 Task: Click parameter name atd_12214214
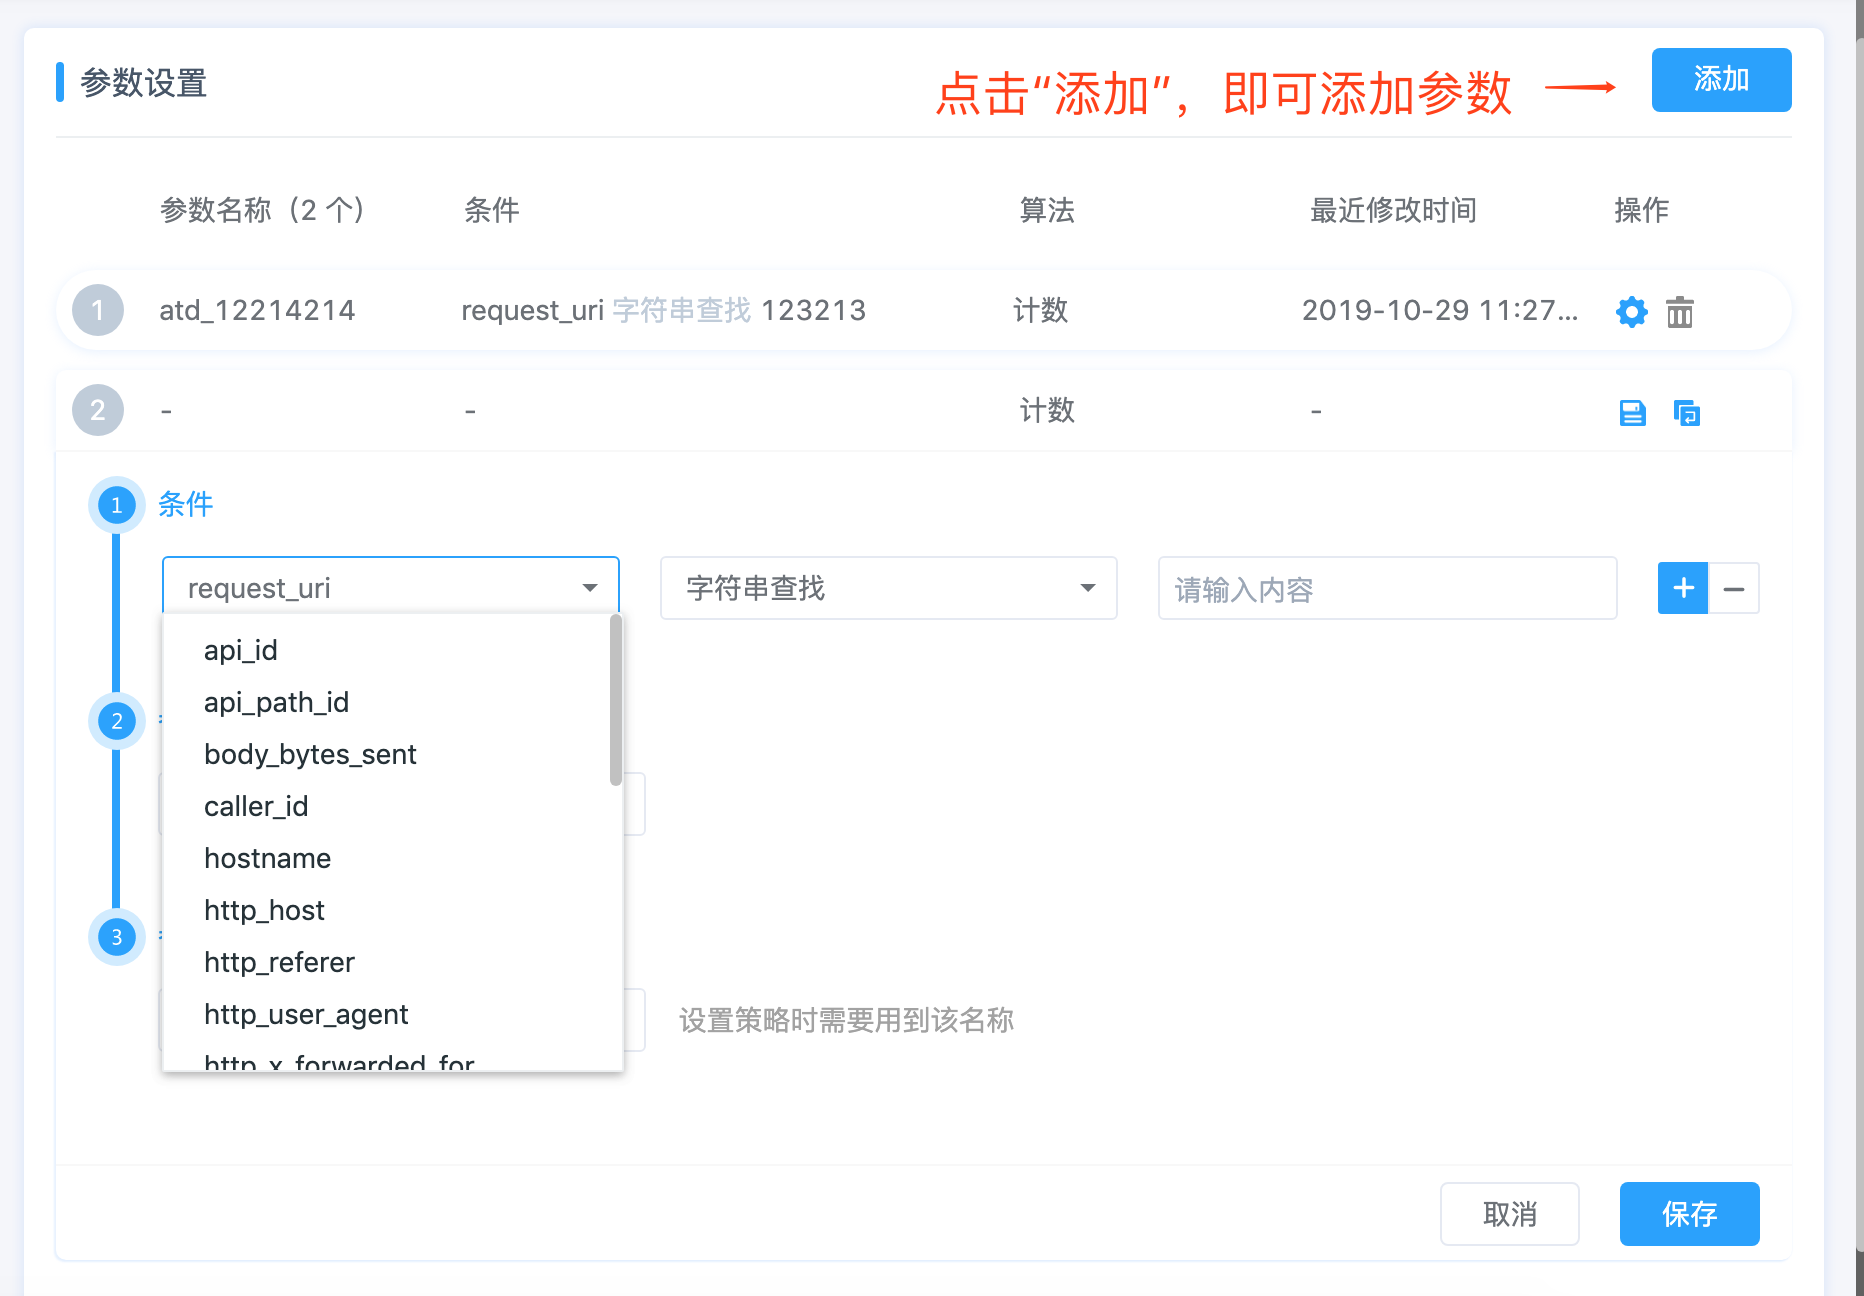point(257,310)
